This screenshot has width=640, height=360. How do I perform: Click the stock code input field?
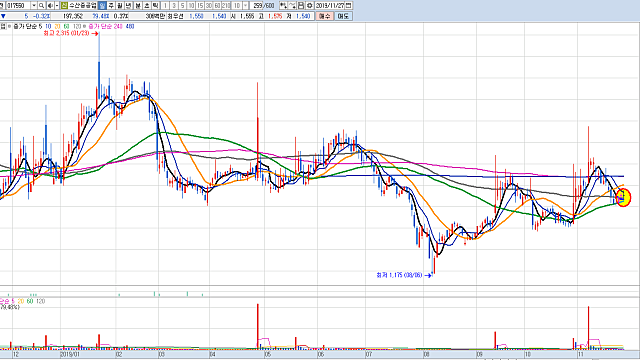[18, 5]
